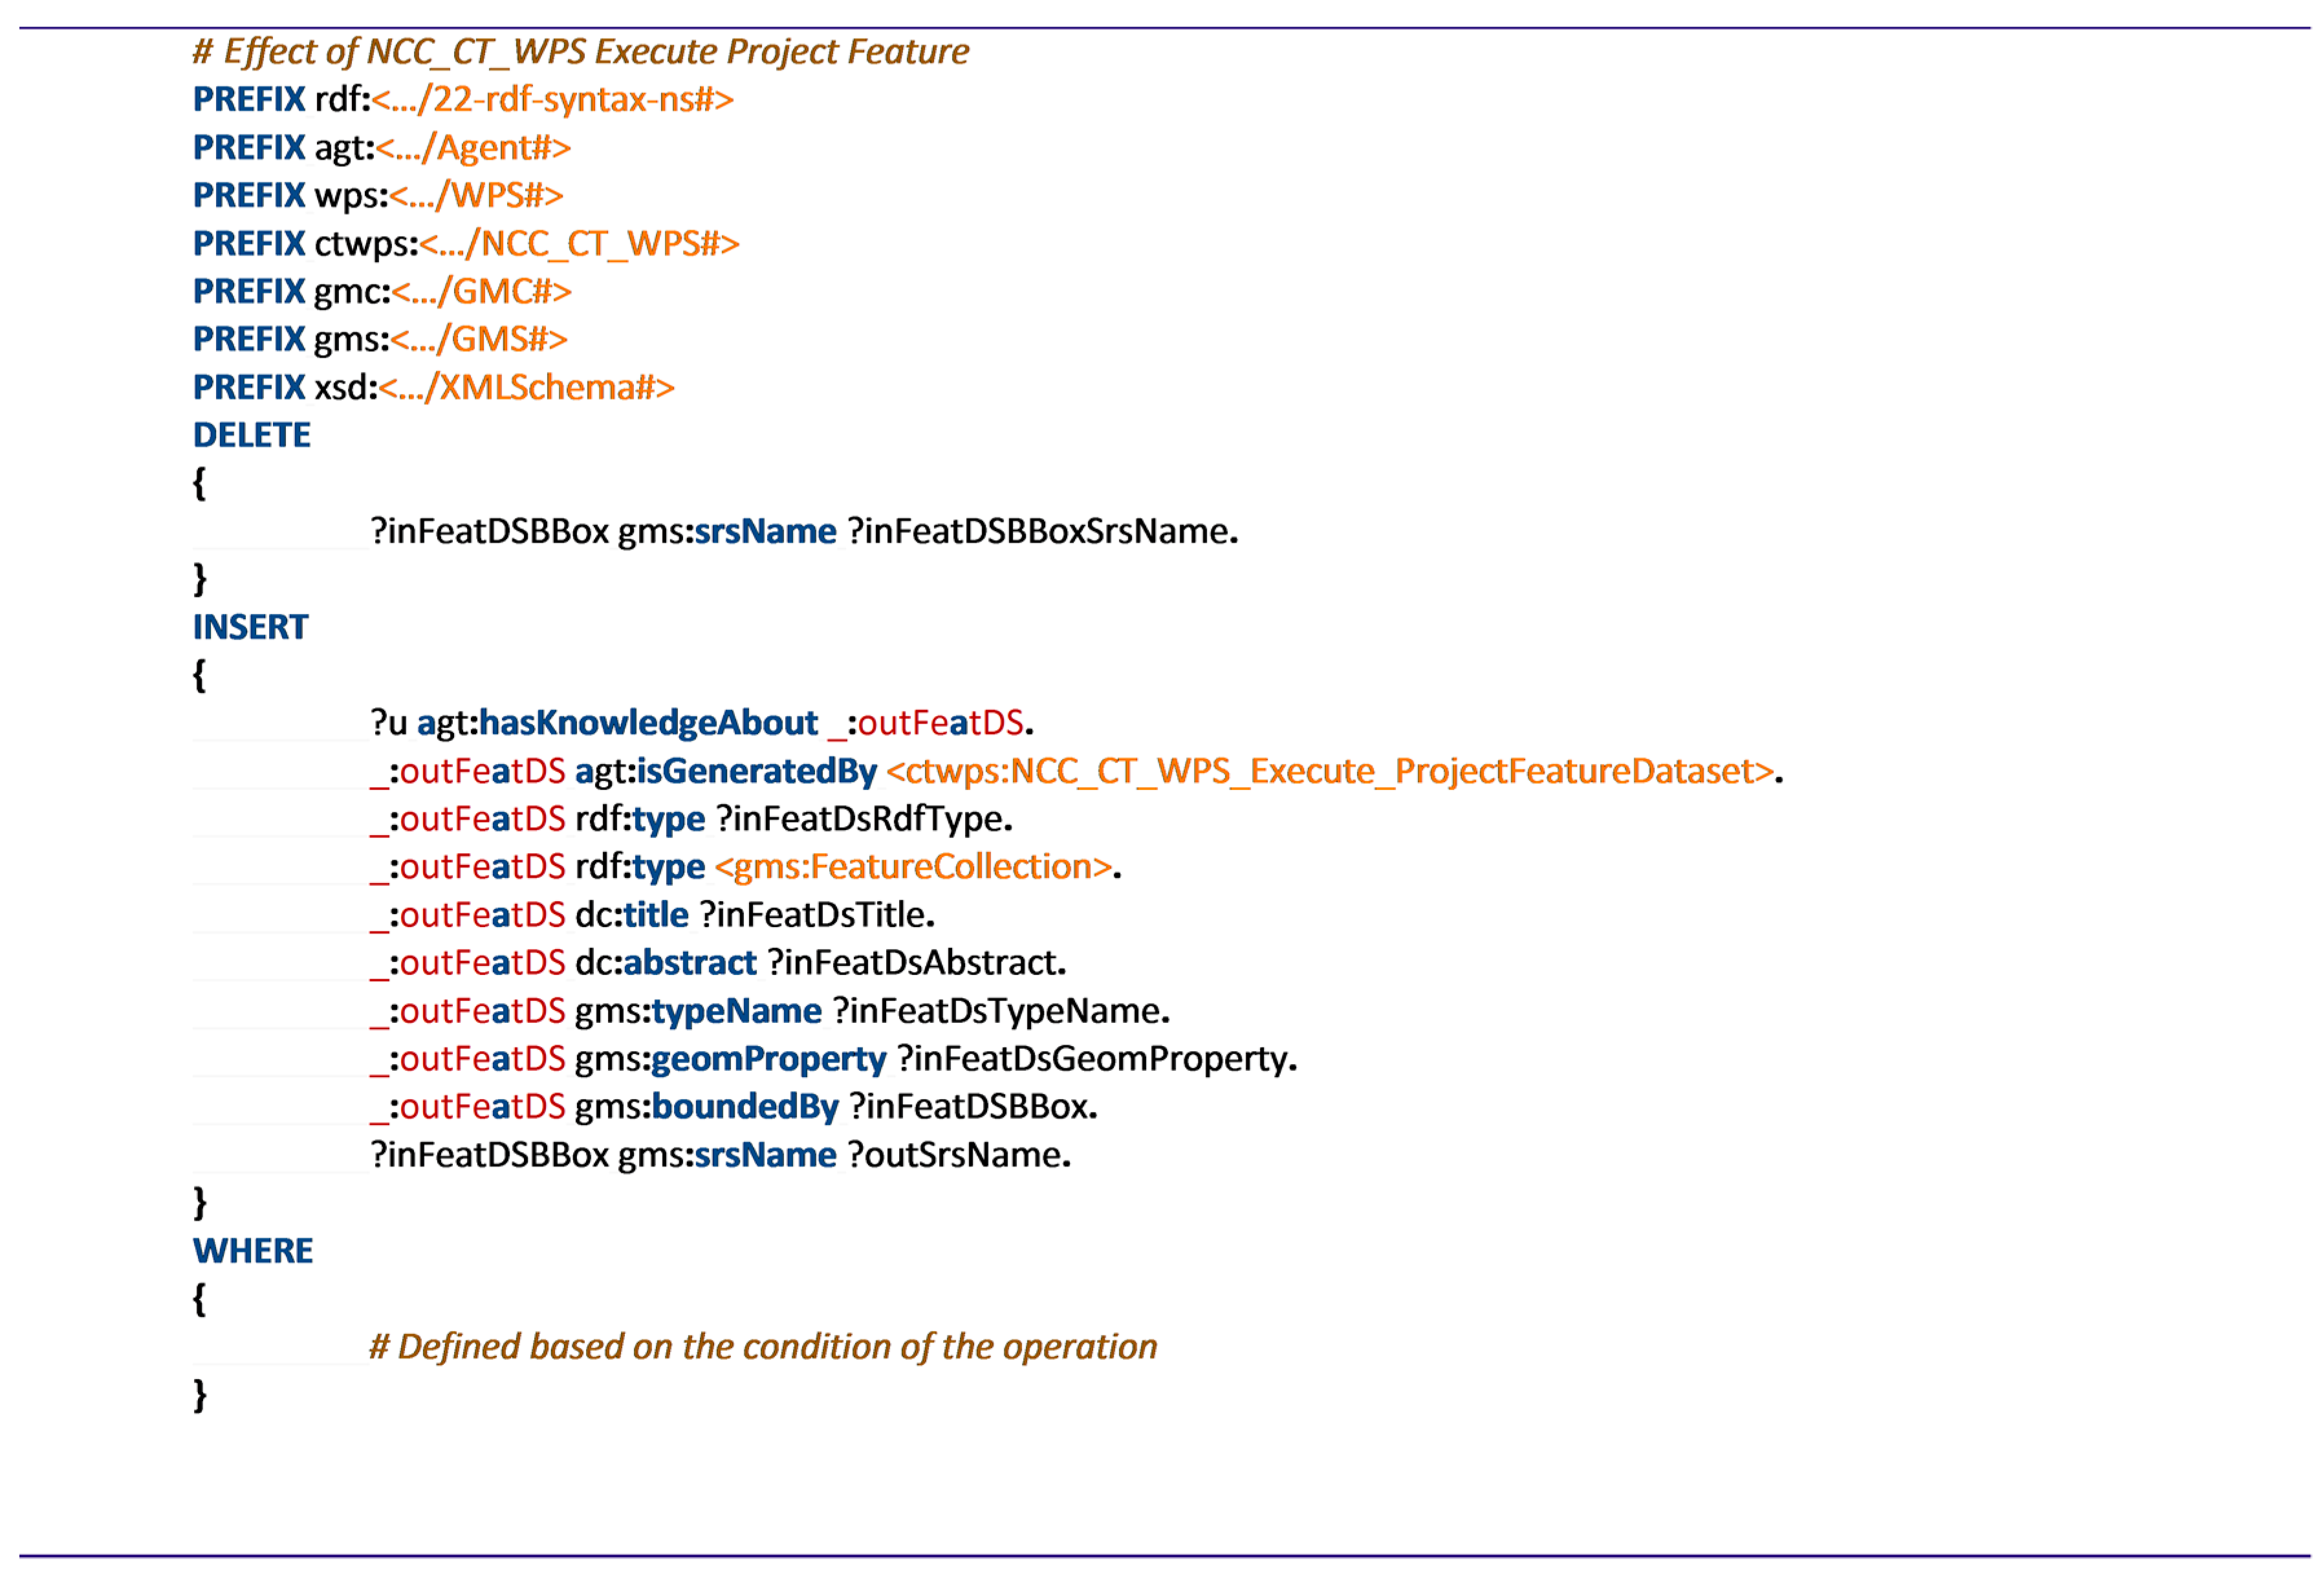Click the ?outSrsName variable
The image size is (2324, 1572).
pos(958,1155)
